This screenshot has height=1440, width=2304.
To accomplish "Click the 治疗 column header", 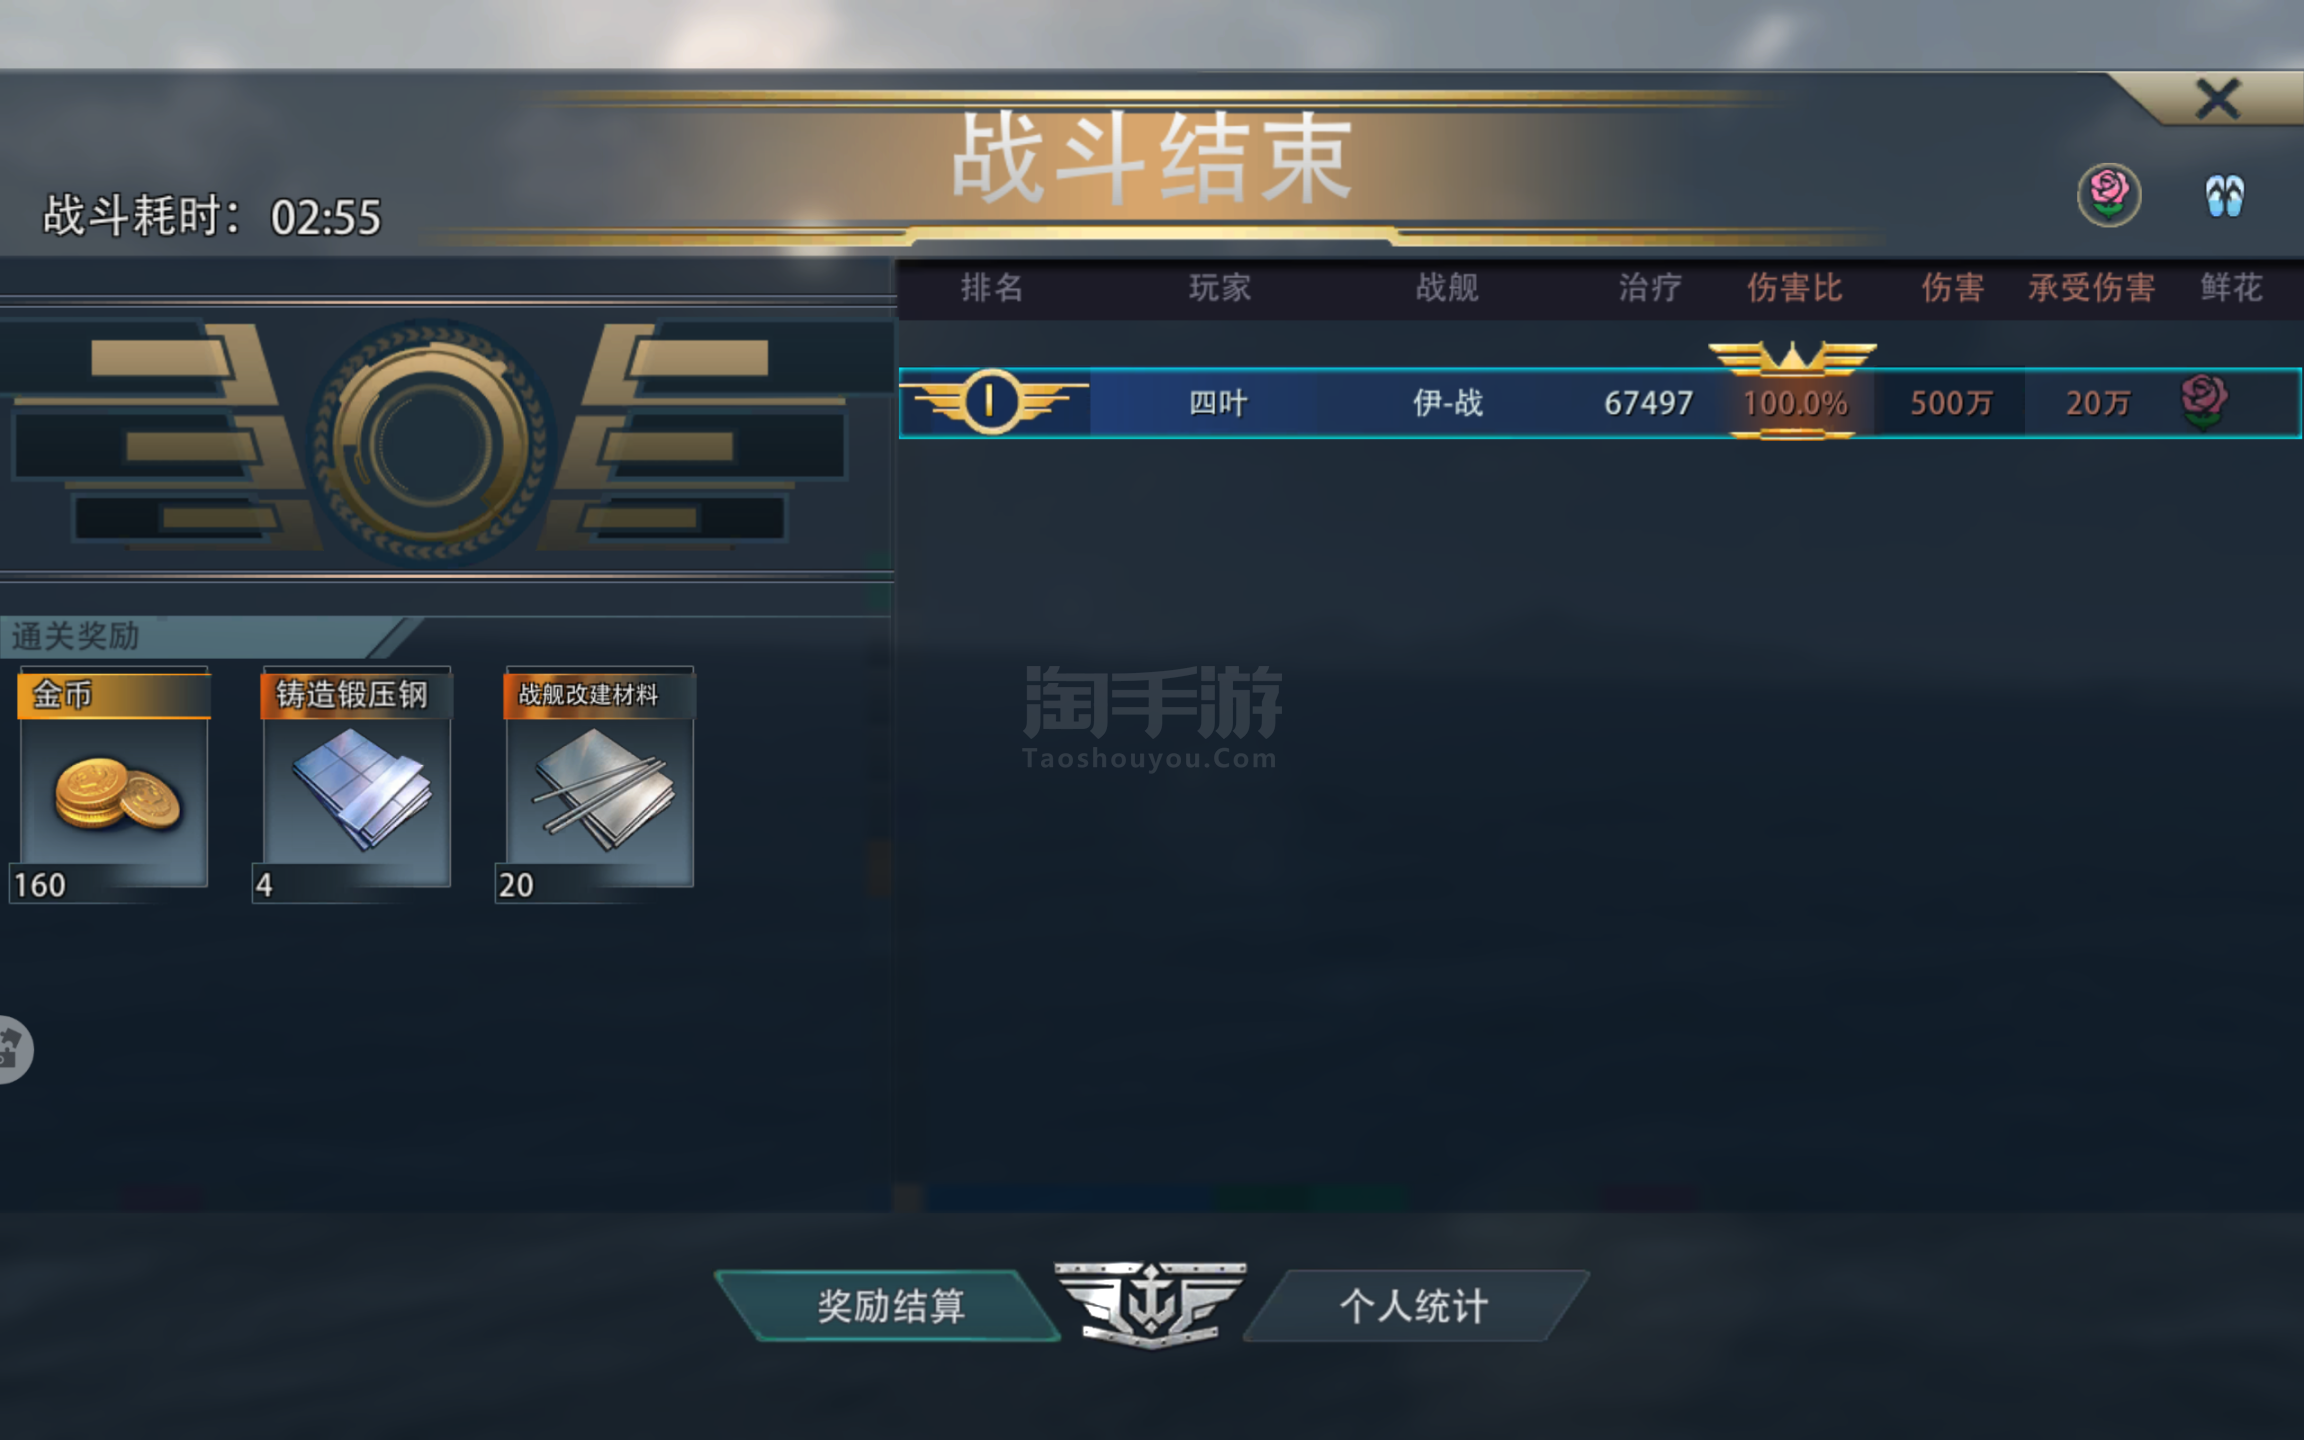I will click(x=1650, y=288).
